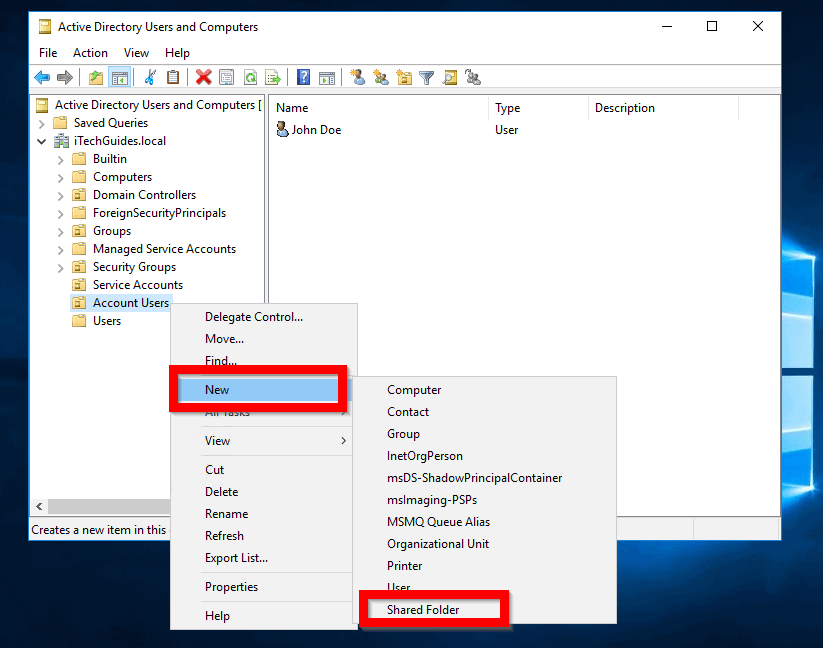The height and width of the screenshot is (648, 823).
Task: Expand the Security Groups node
Action: [60, 268]
